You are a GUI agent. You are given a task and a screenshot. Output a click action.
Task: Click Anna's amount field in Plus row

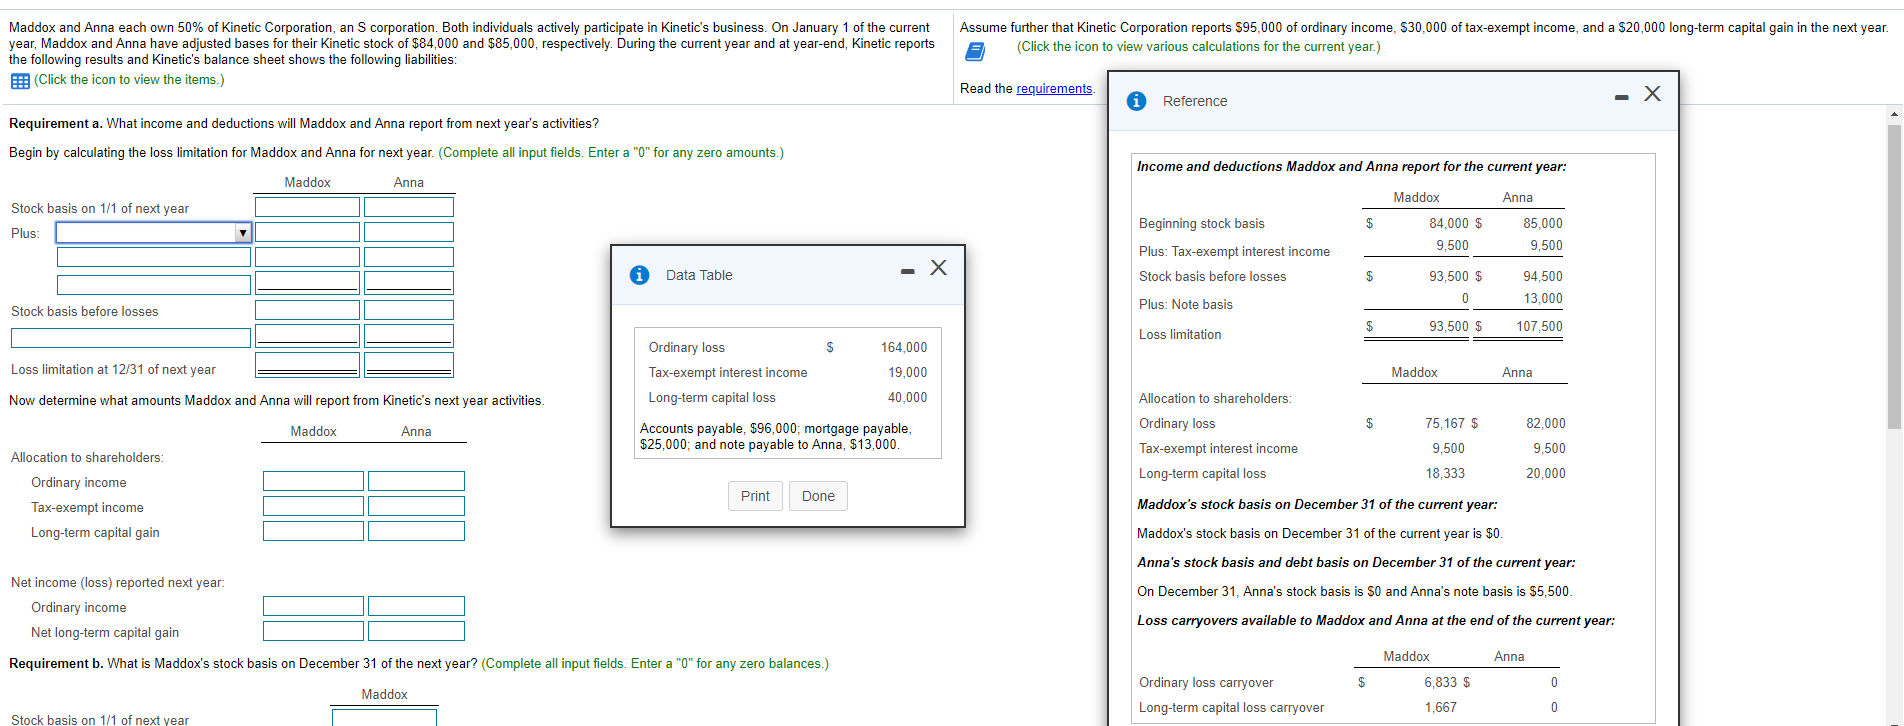click(409, 232)
